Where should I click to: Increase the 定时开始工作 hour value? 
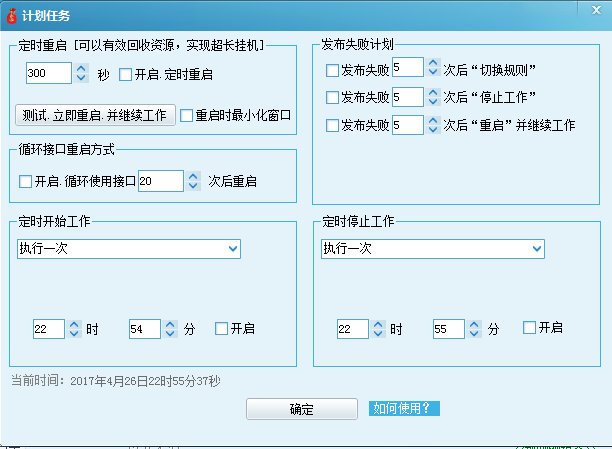tap(74, 324)
